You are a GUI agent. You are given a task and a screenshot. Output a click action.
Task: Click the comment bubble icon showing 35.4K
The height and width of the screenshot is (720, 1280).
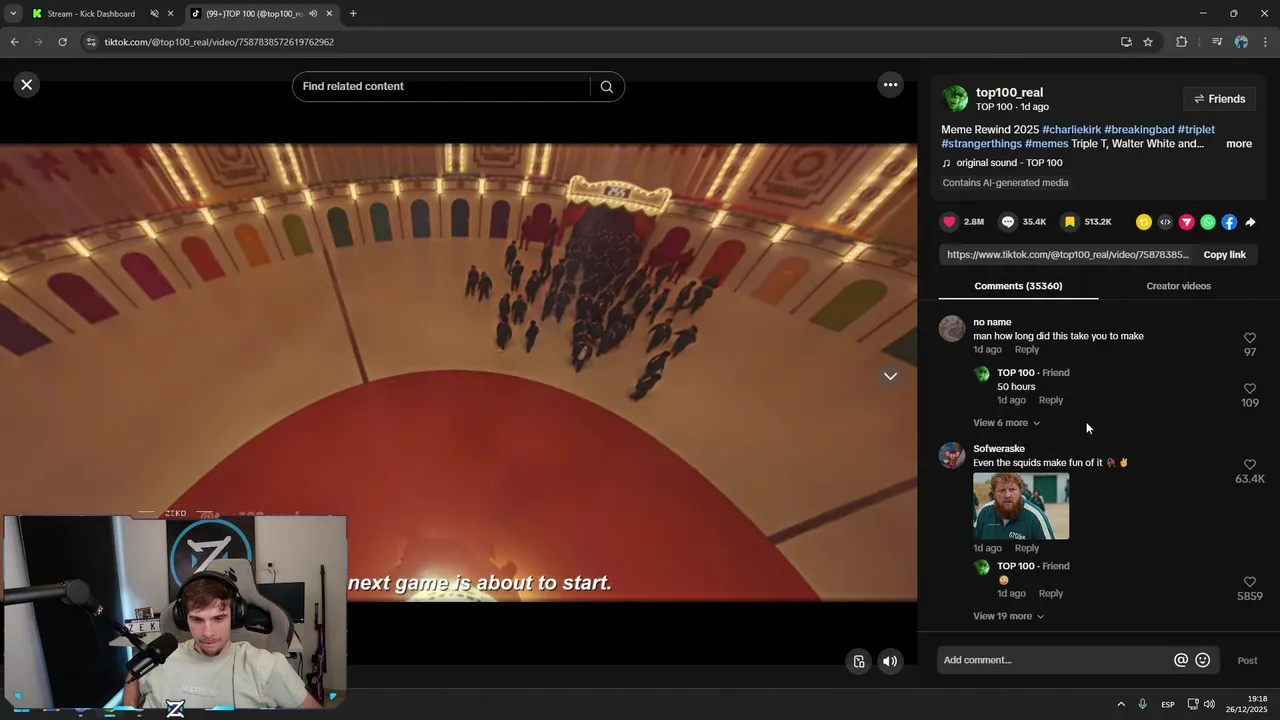point(1008,222)
